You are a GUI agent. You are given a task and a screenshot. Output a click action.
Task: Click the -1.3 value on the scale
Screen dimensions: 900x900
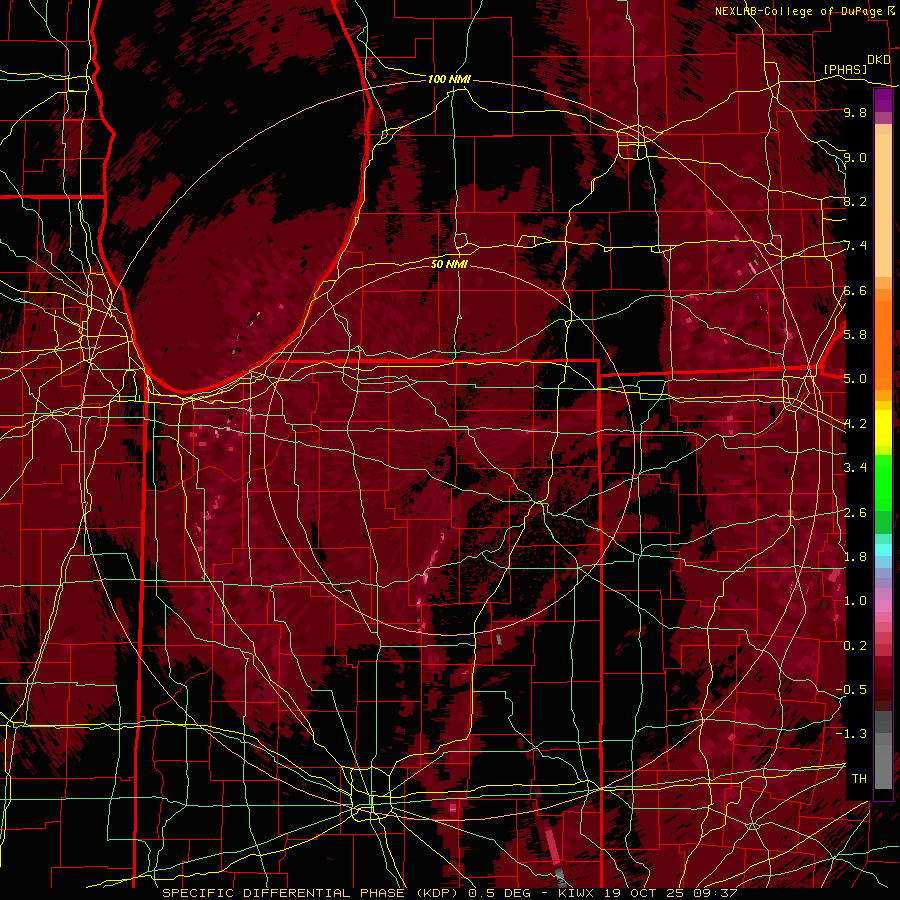pyautogui.click(x=852, y=734)
